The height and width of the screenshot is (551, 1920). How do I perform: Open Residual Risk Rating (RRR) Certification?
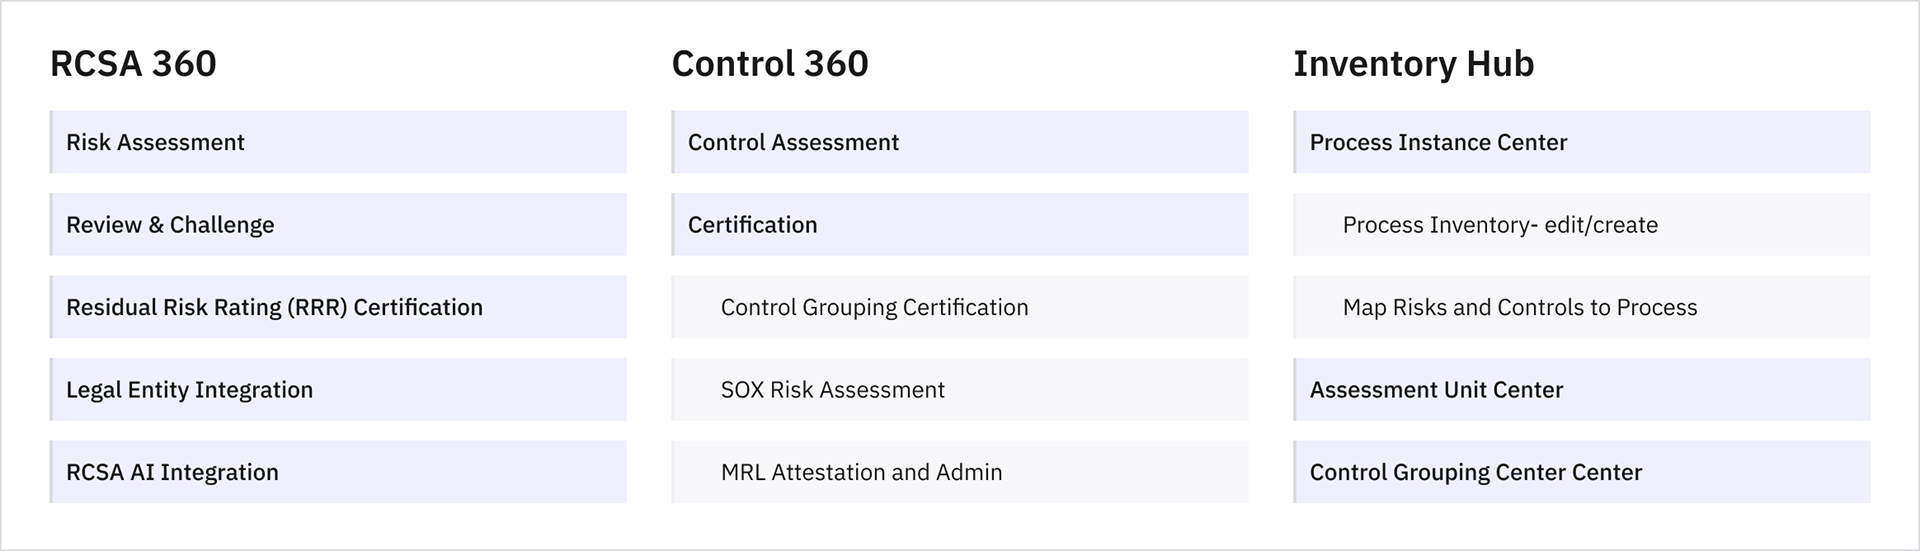coord(274,307)
